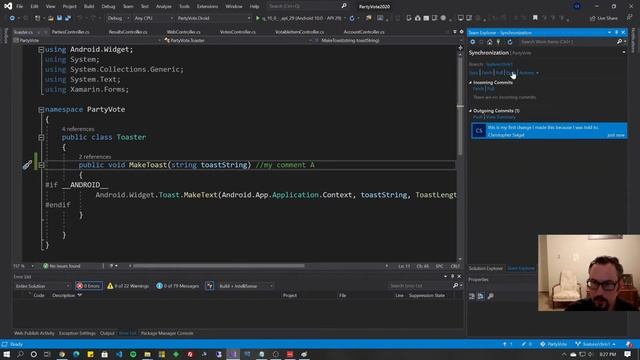640x360 pixels.
Task: Click the editor vertical scrollbar thumb
Action: click(460, 107)
